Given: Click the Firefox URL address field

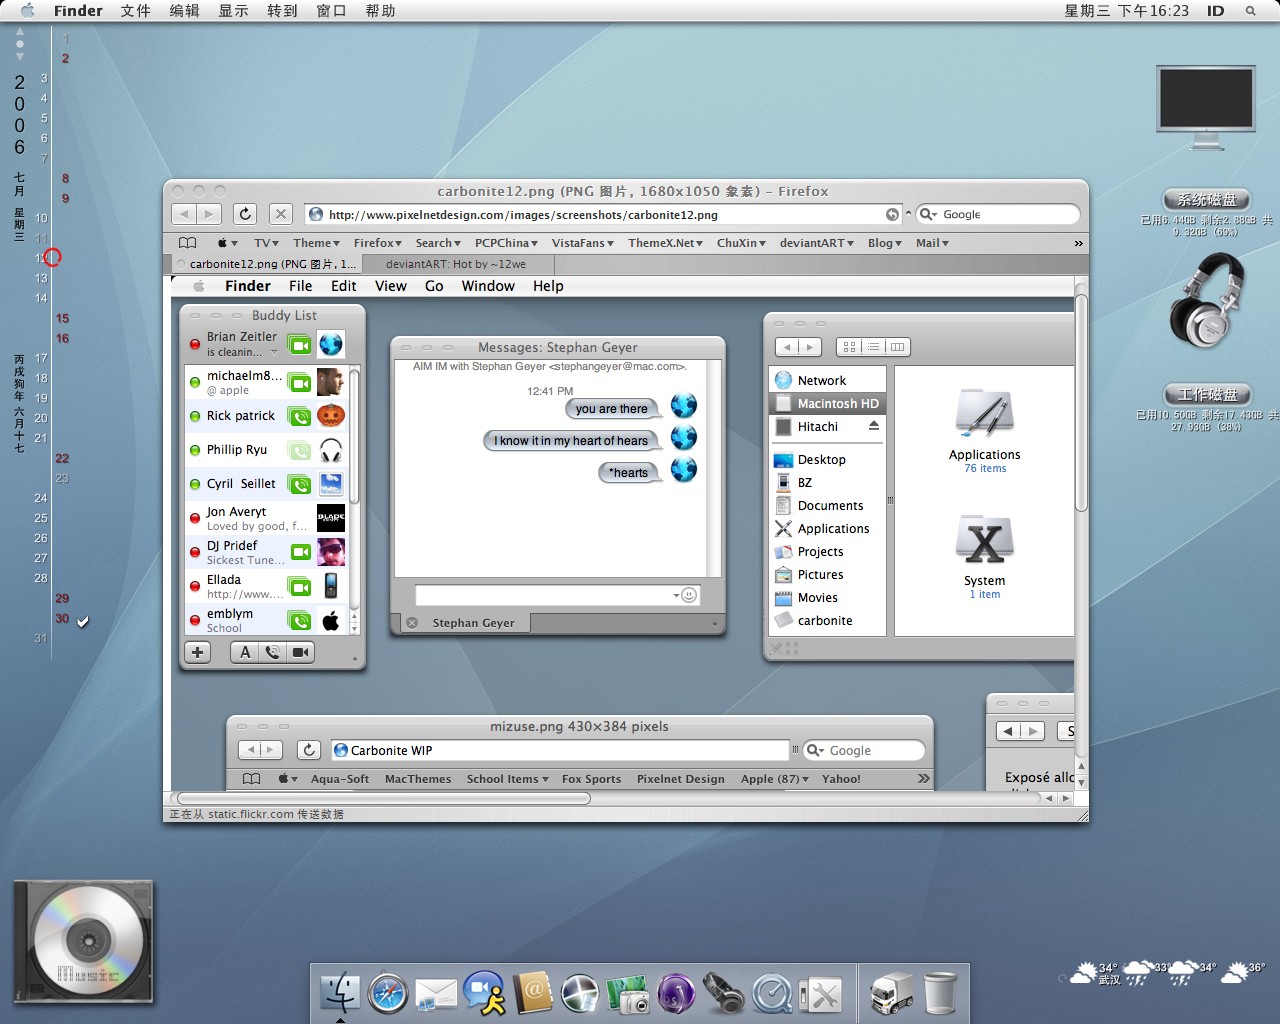Looking at the screenshot, I should (604, 214).
